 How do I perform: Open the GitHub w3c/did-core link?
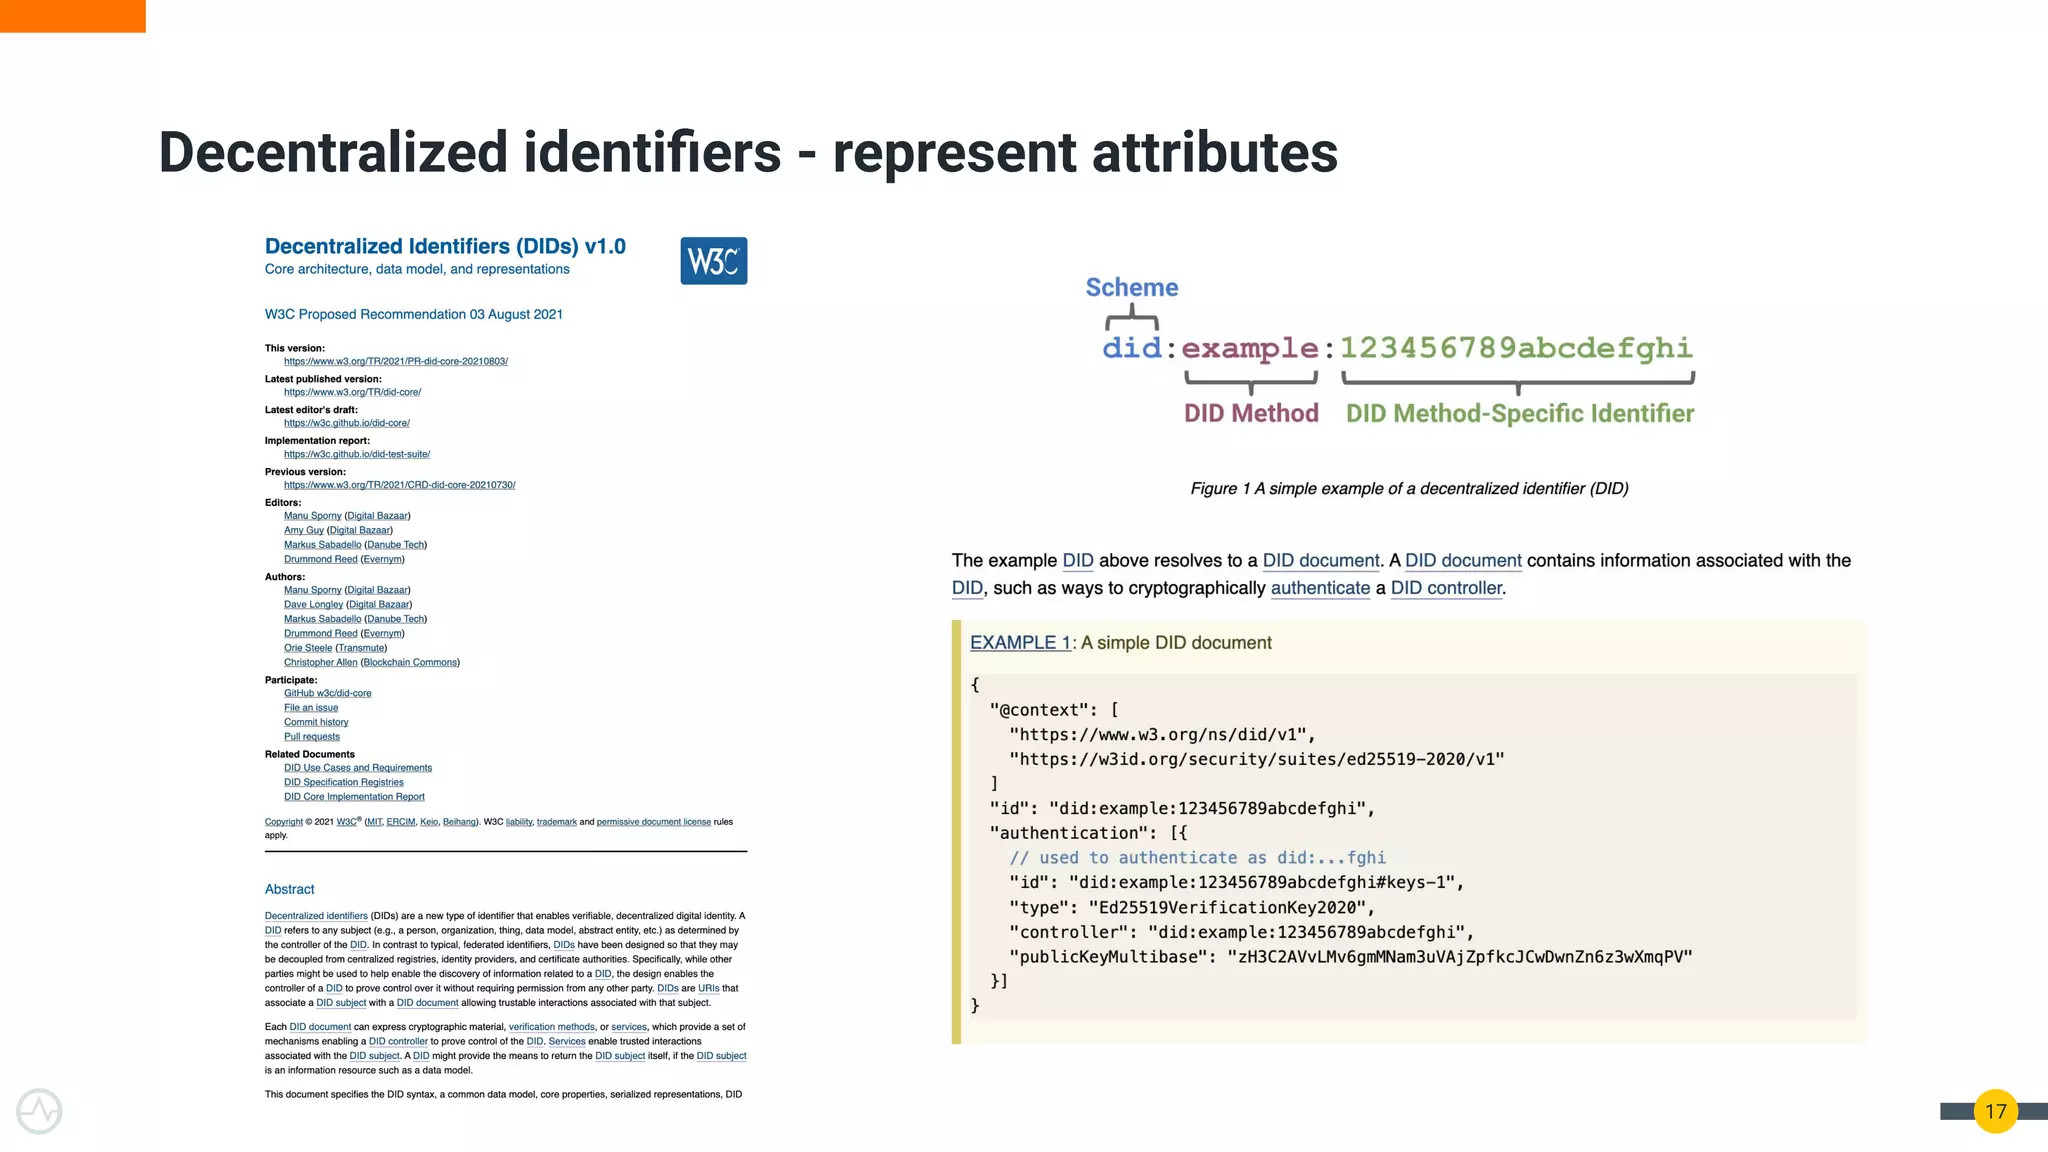[x=327, y=693]
